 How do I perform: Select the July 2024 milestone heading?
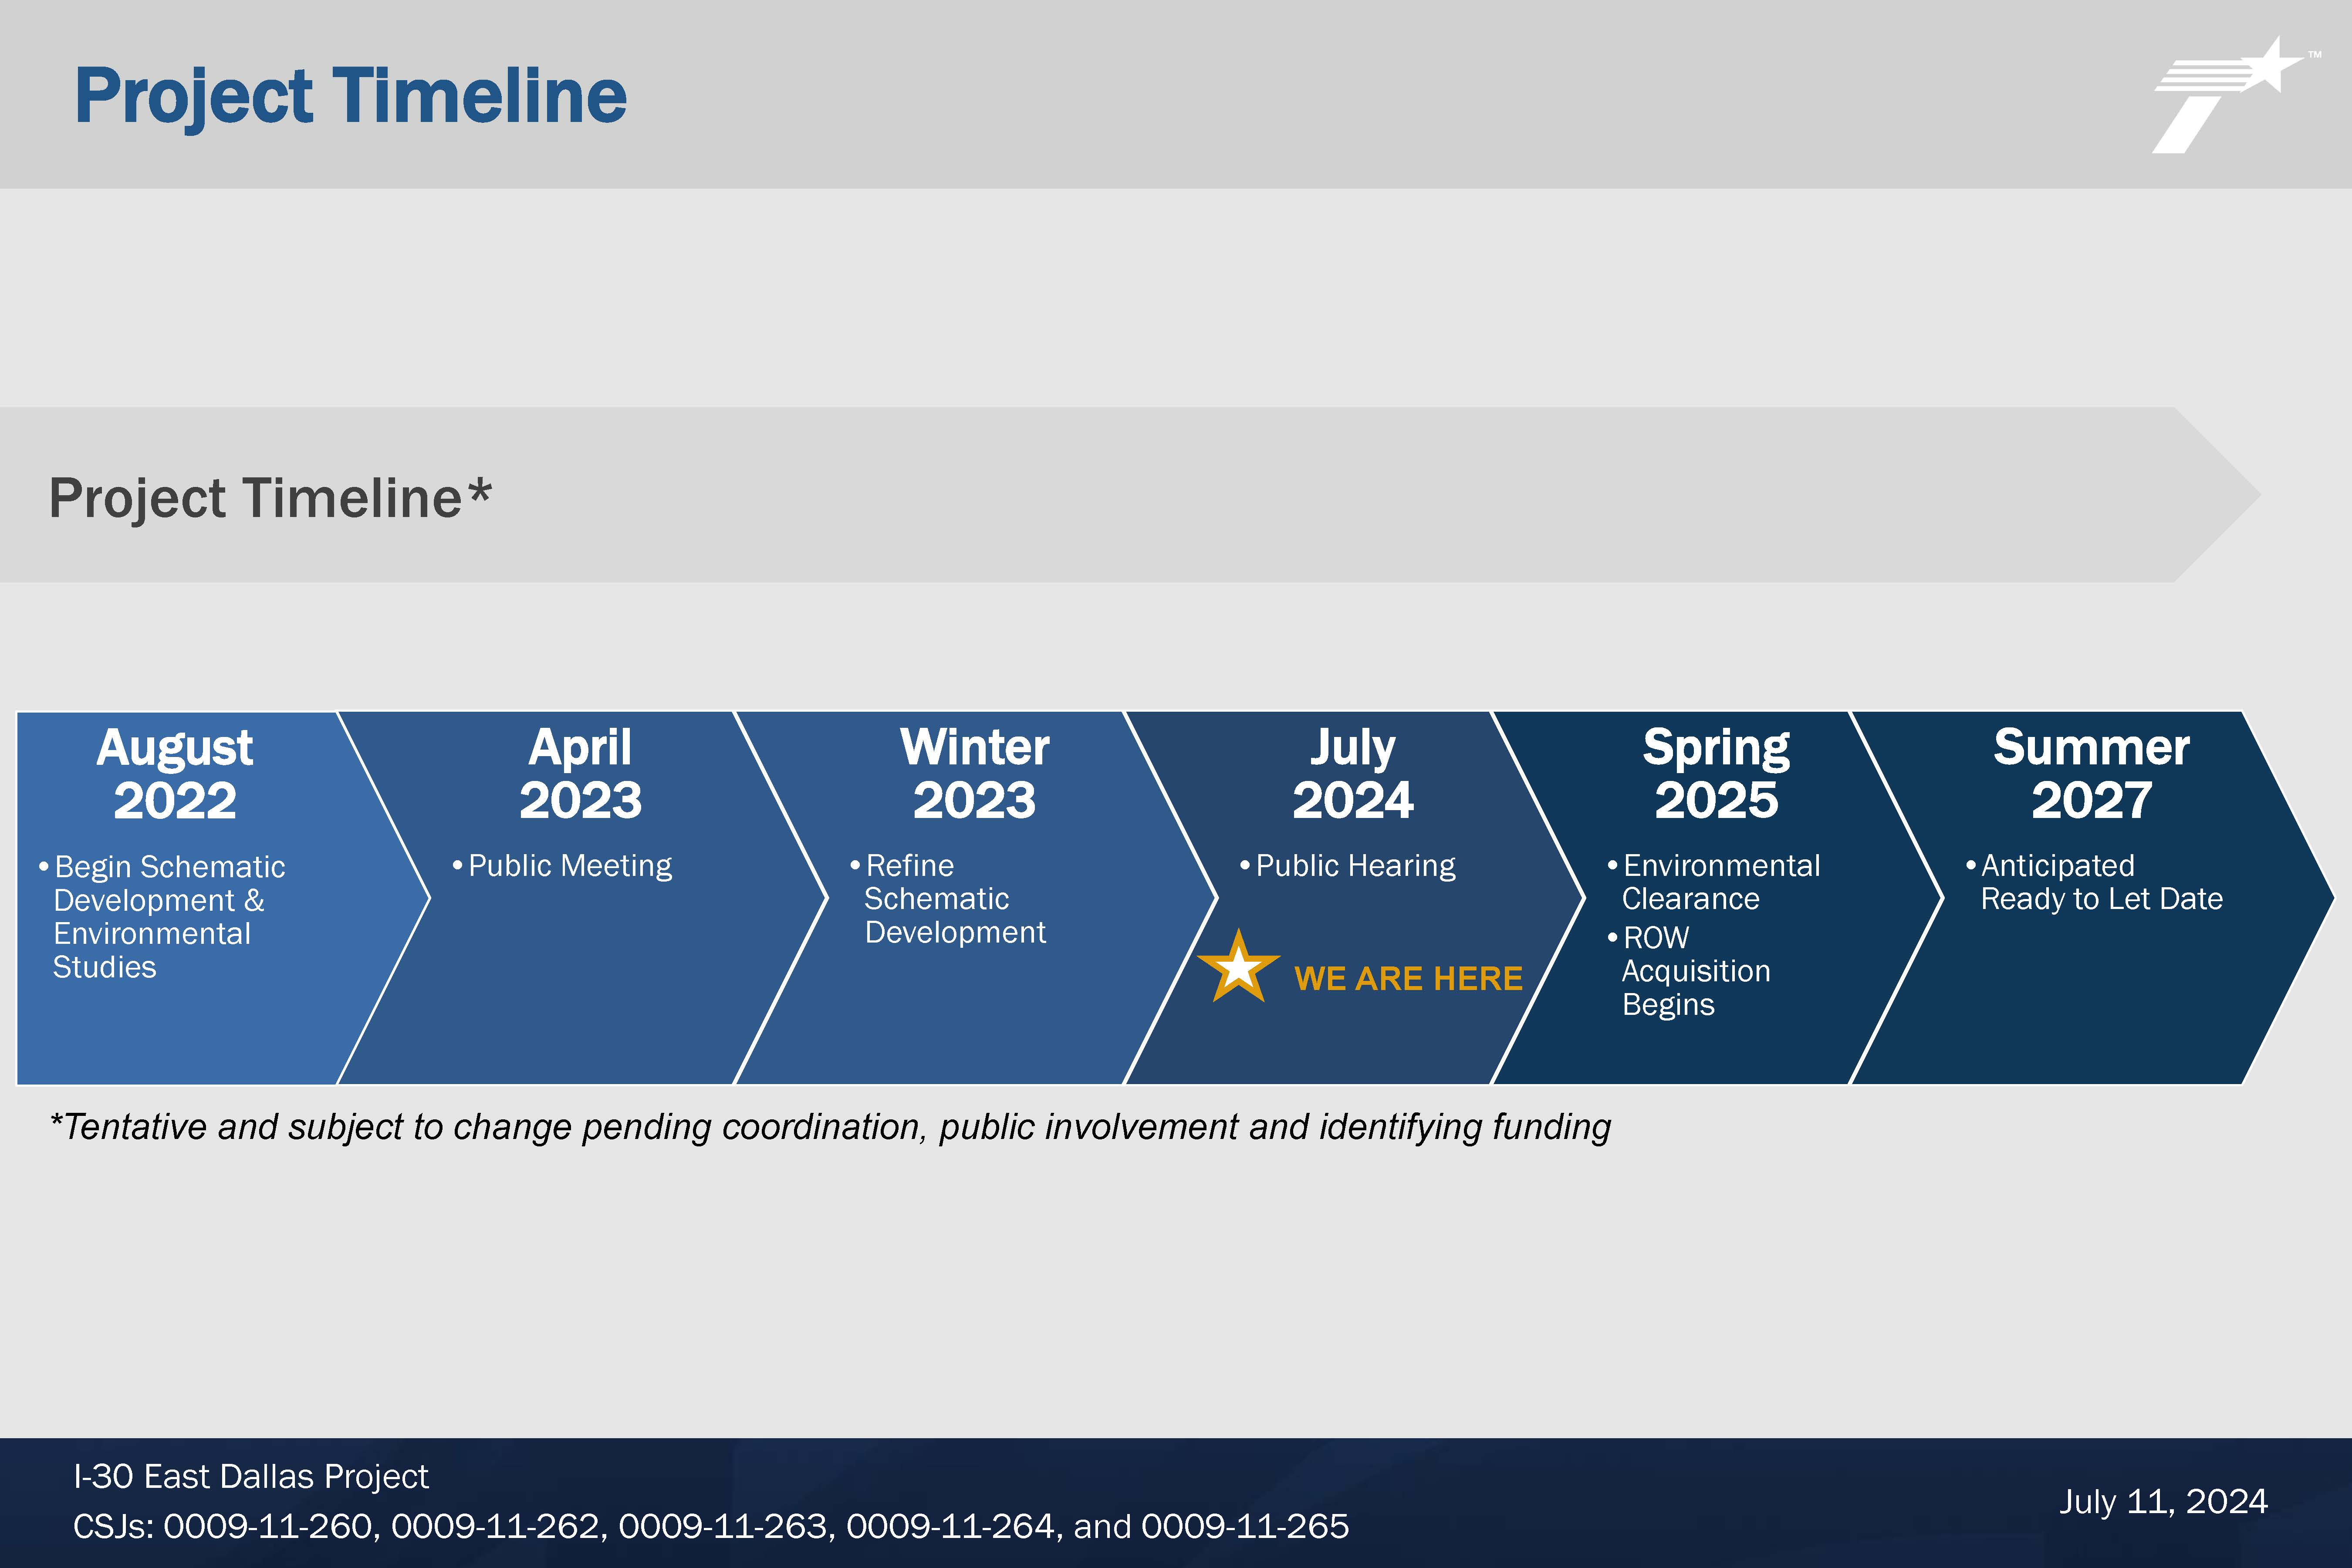pos(1353,773)
